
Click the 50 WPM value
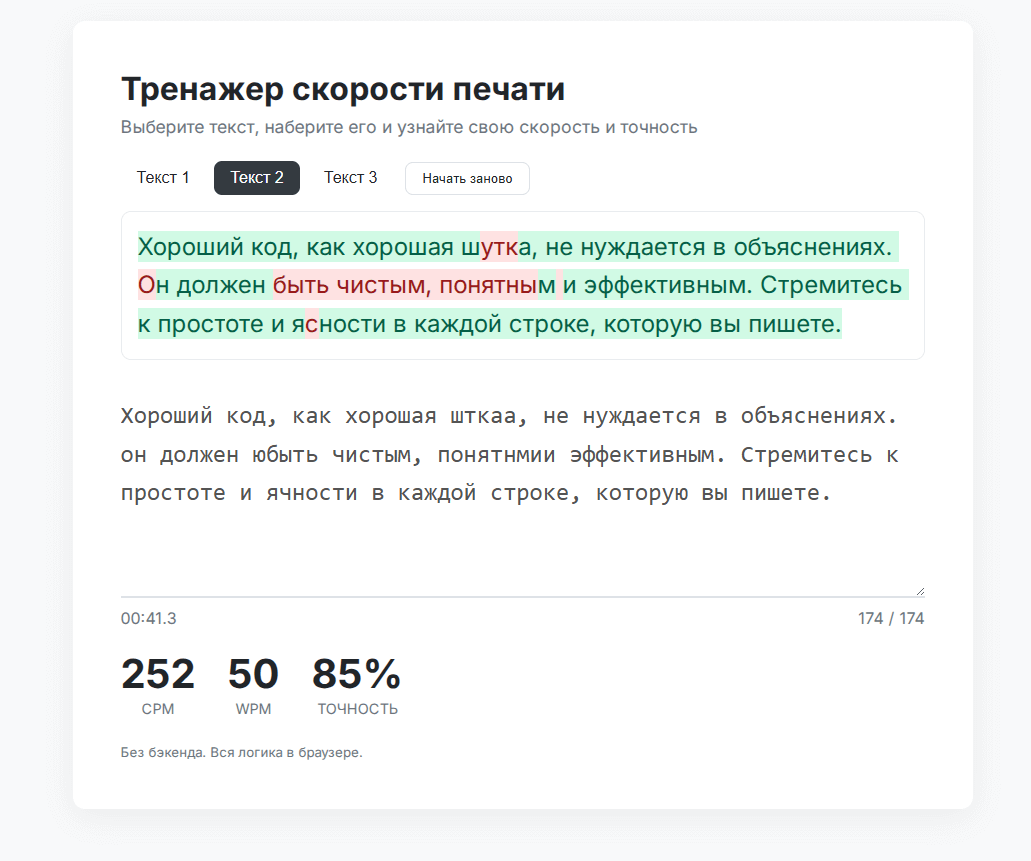253,675
